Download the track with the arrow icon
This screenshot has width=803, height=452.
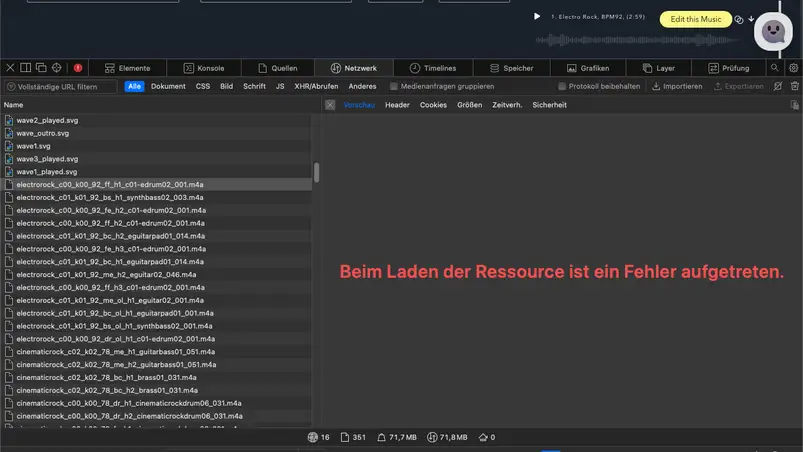tap(751, 19)
